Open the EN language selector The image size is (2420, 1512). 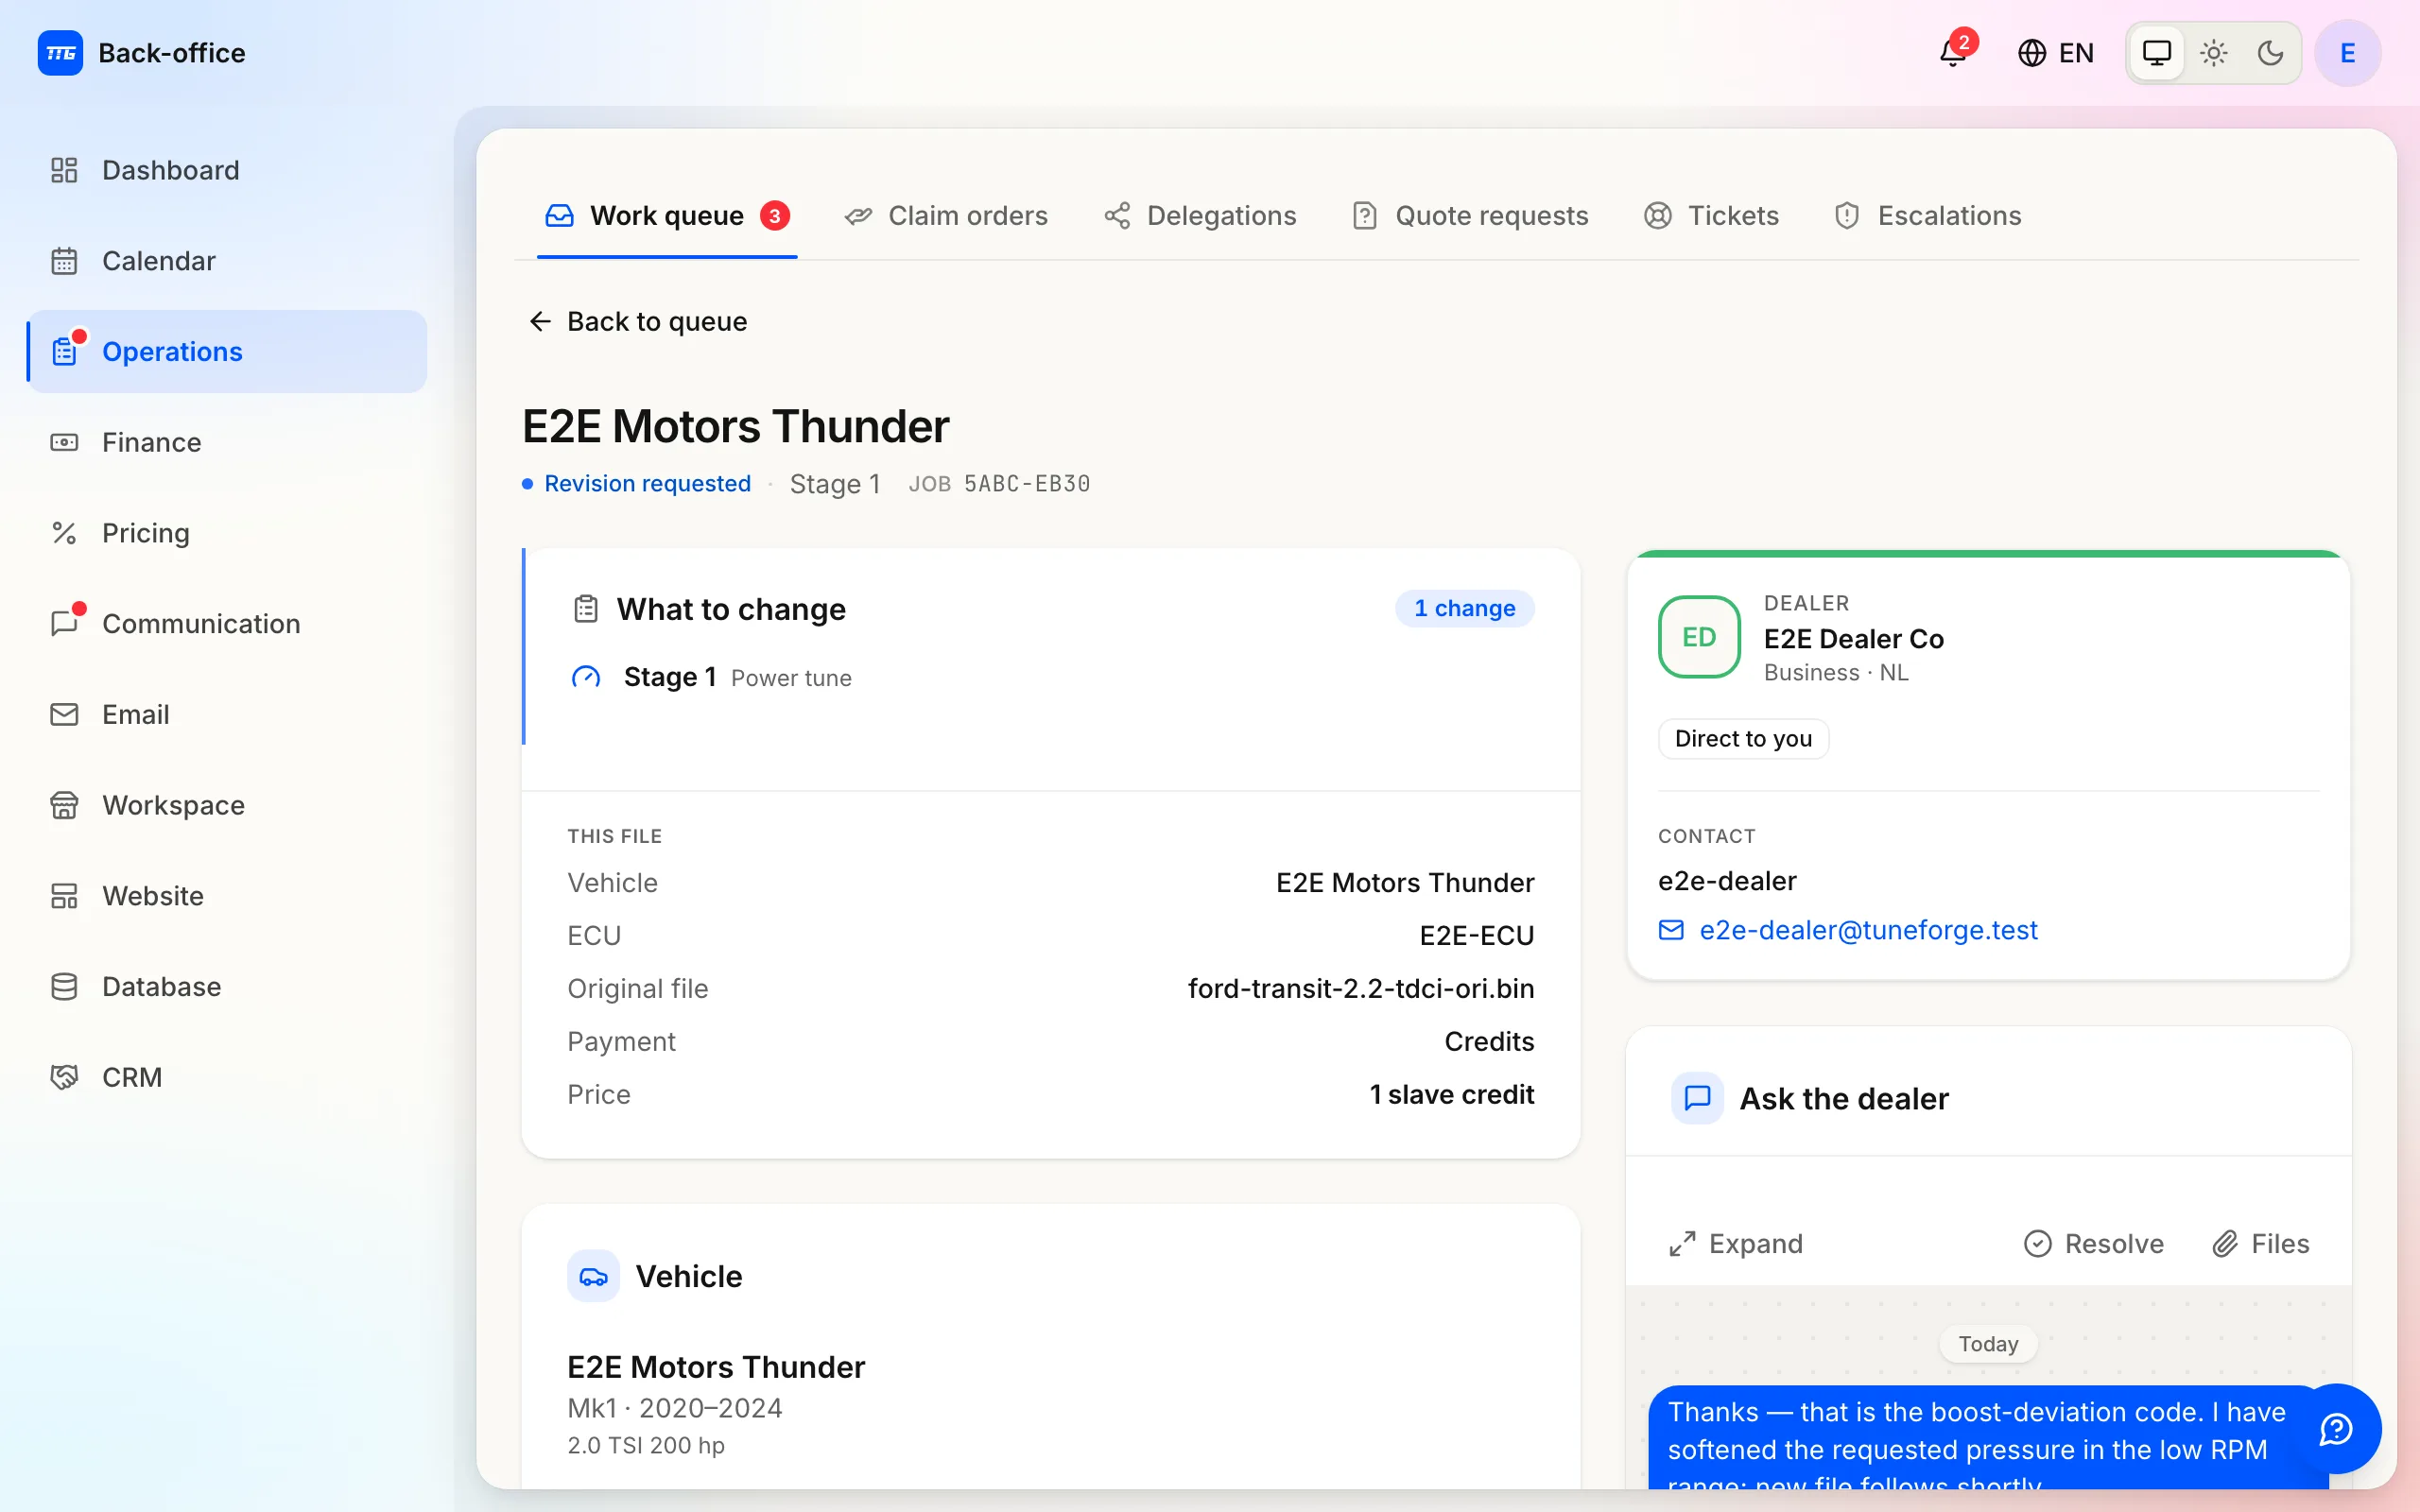pos(2056,53)
